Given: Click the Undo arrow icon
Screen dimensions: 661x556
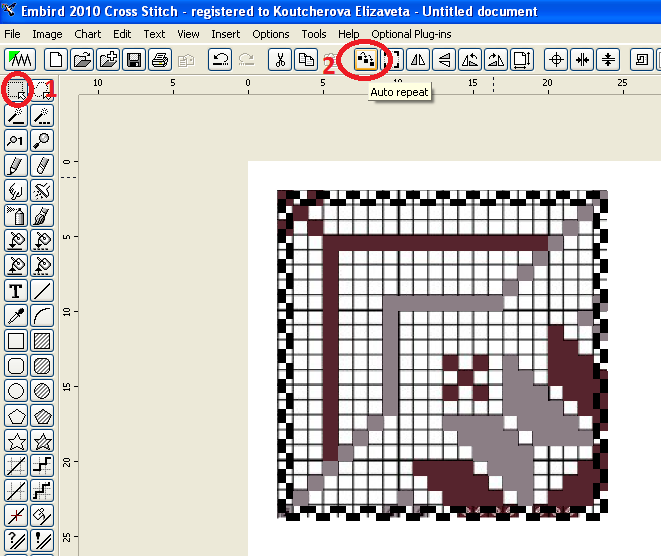Looking at the screenshot, I should coord(220,60).
